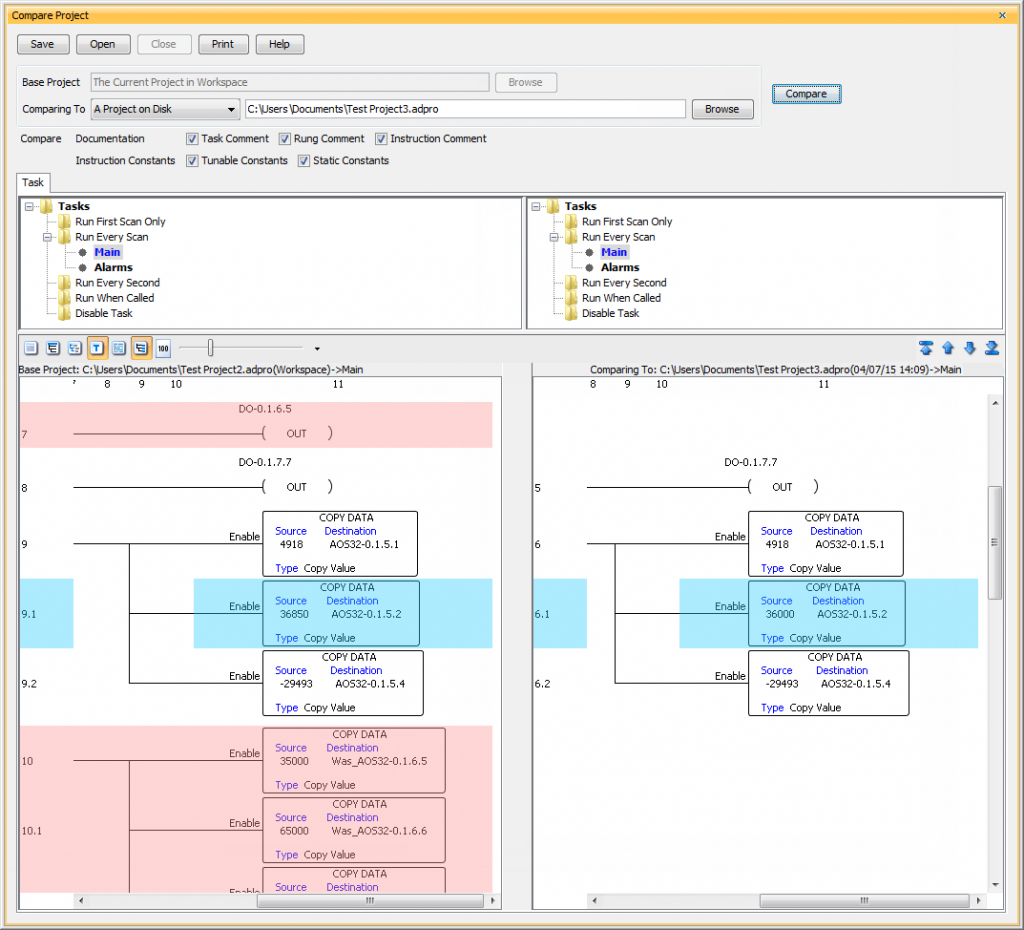Uncheck the Static Constants checkbox
This screenshot has width=1024, height=930.
[x=304, y=160]
